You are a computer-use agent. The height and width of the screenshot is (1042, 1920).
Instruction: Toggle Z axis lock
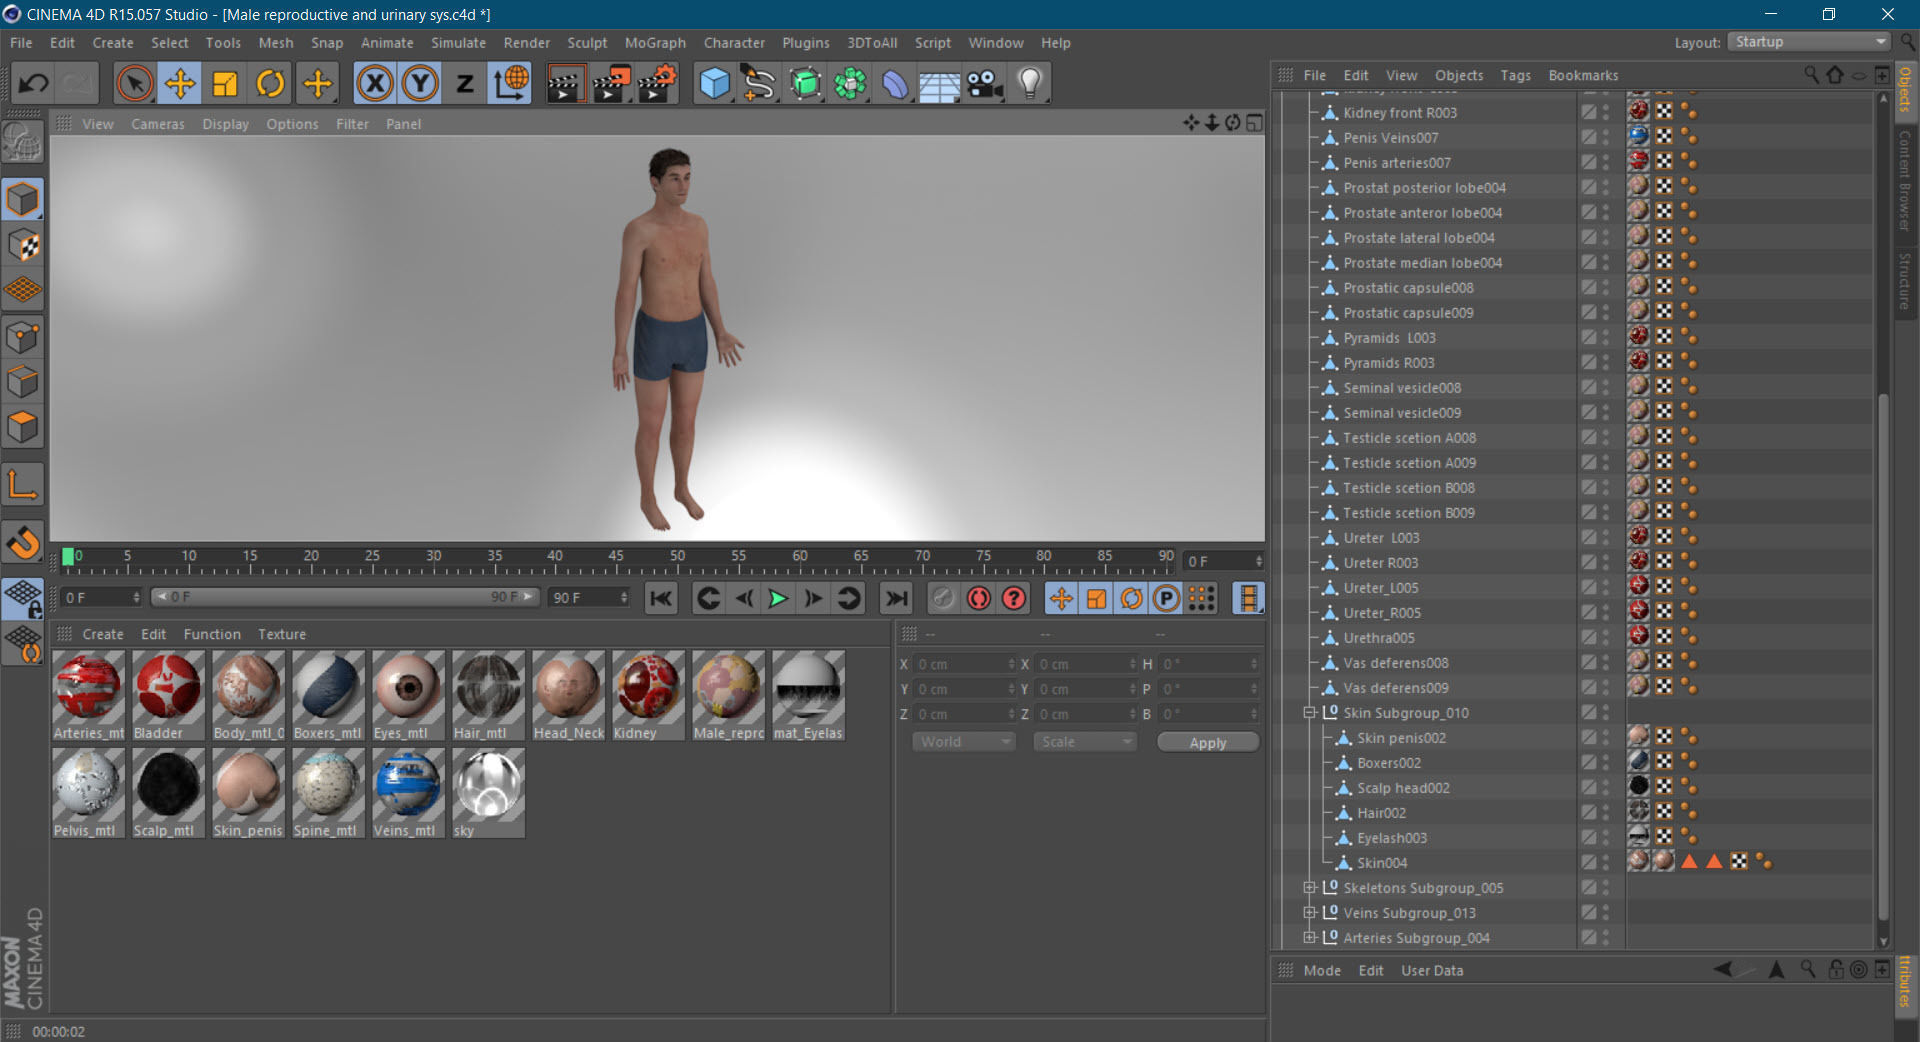pos(465,83)
